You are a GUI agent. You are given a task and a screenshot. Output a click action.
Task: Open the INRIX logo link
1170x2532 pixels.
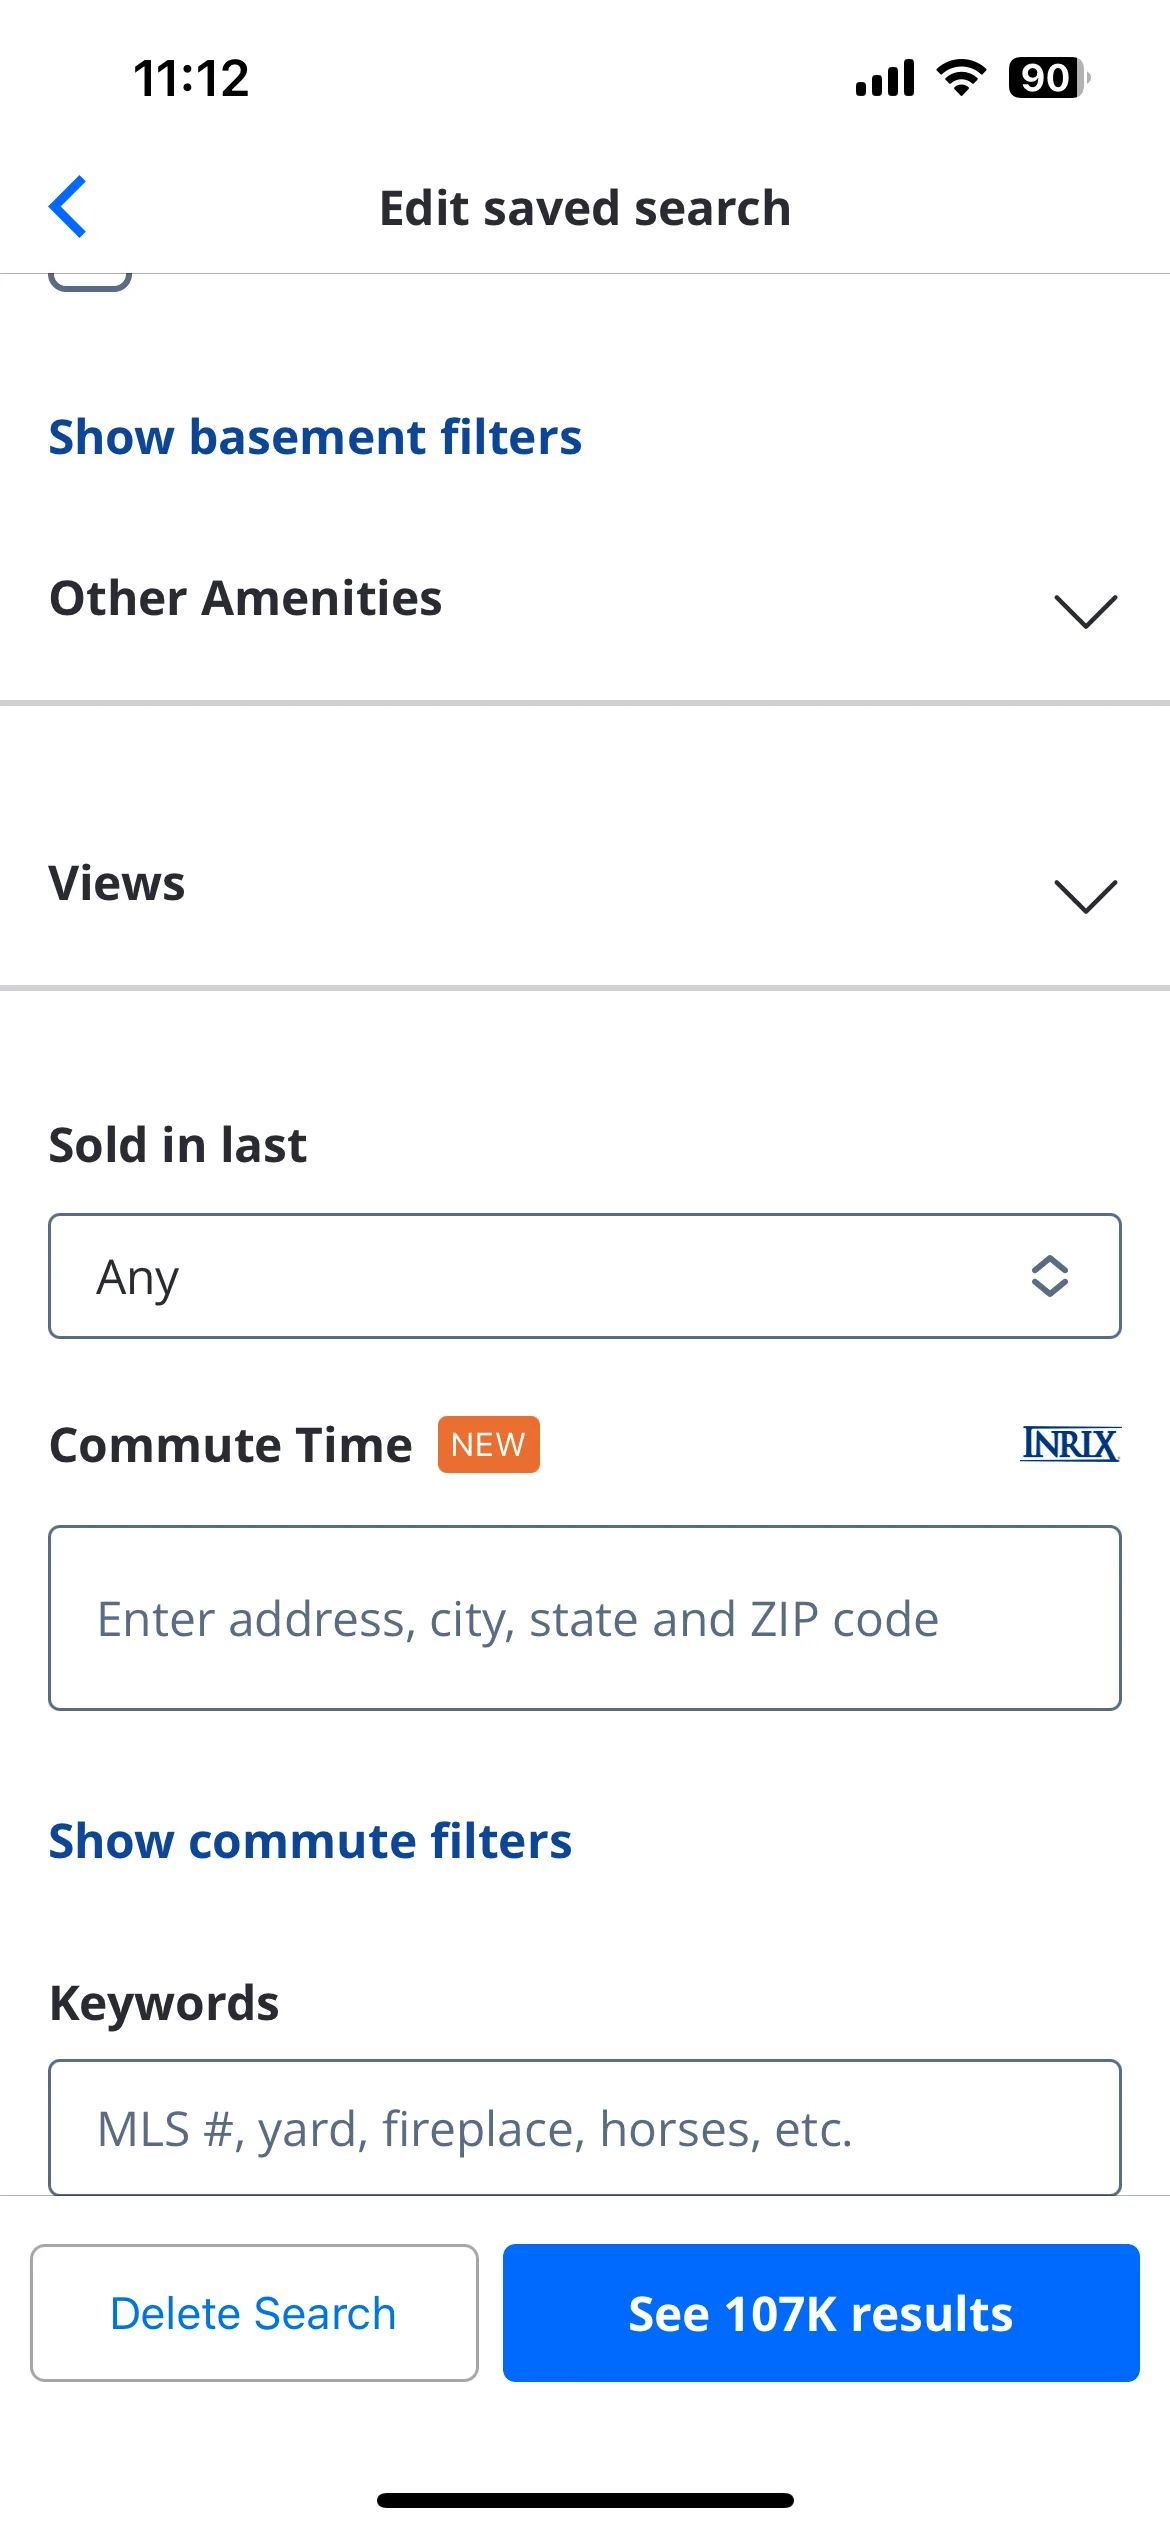pos(1070,1444)
